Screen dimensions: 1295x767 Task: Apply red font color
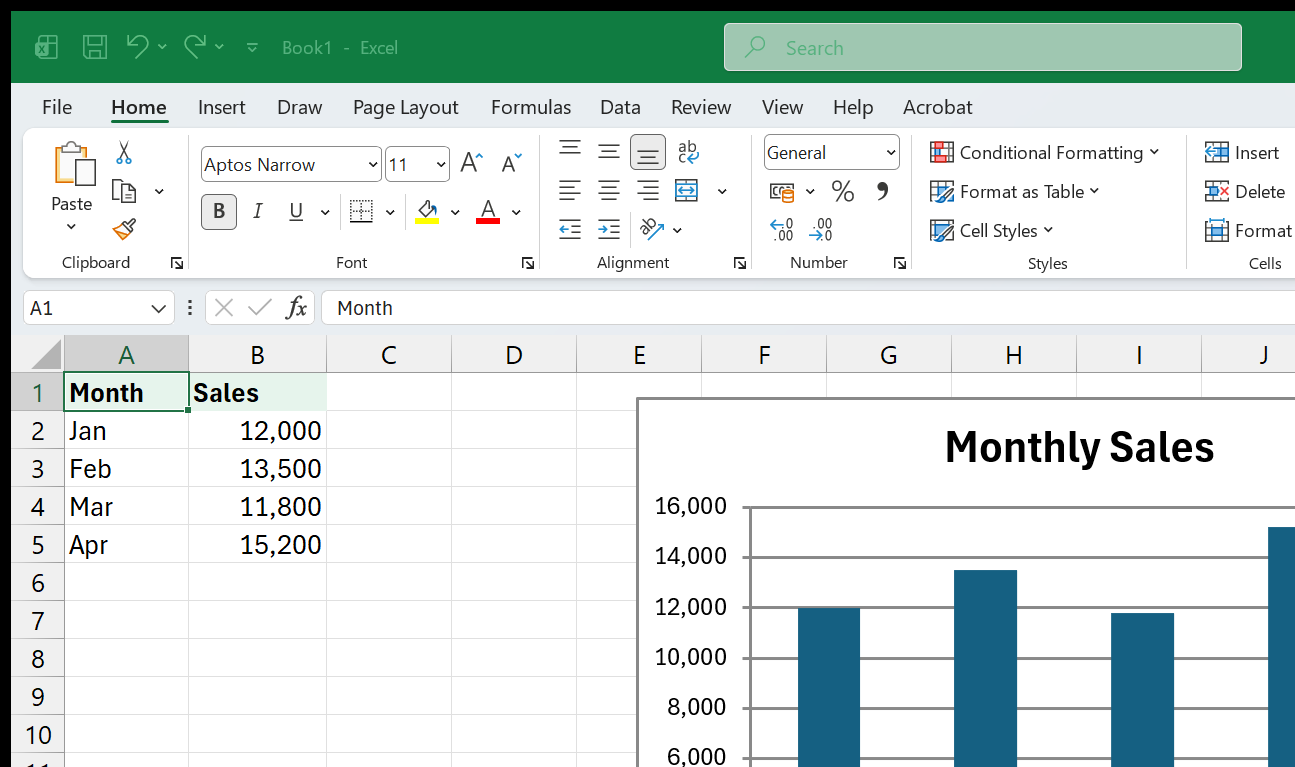click(x=488, y=211)
